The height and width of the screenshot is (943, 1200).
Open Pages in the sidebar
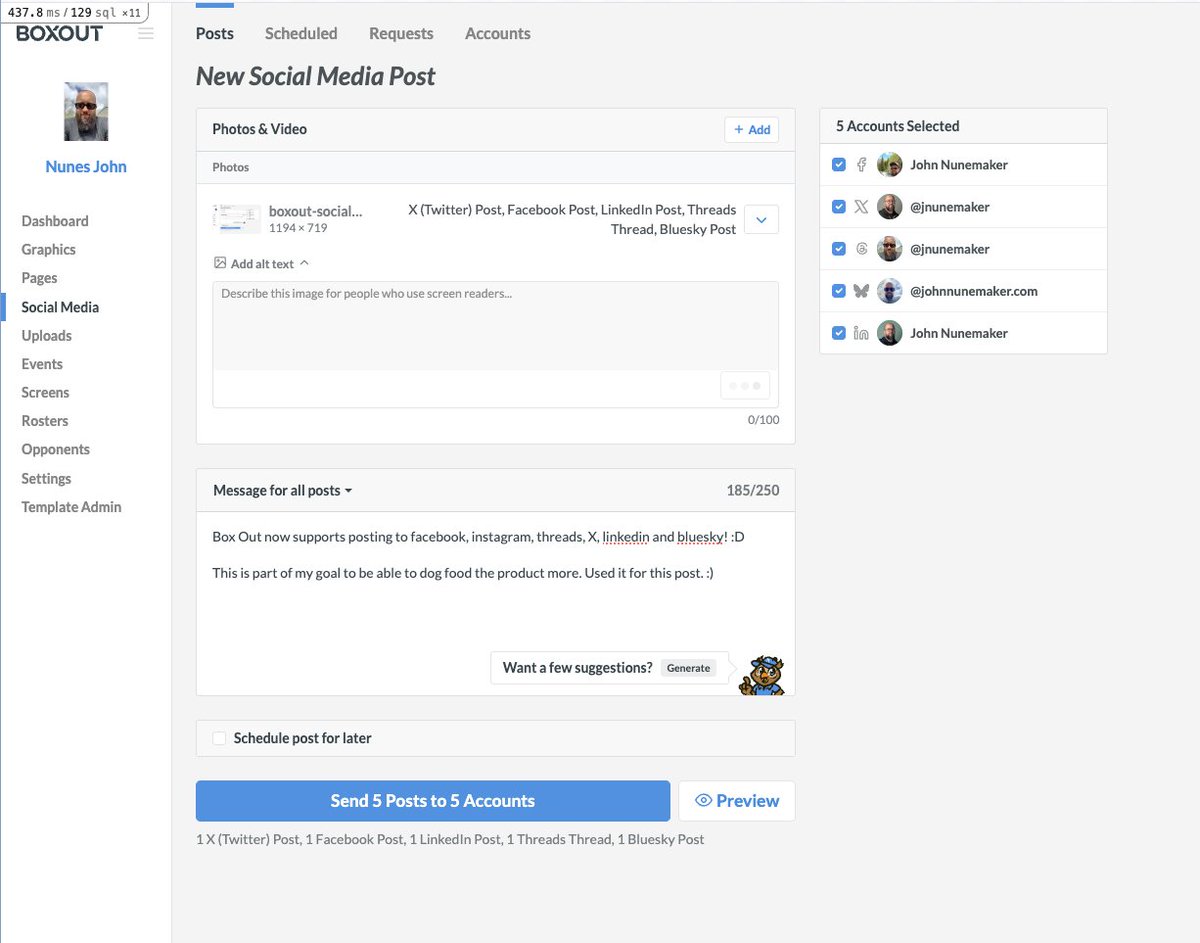40,278
